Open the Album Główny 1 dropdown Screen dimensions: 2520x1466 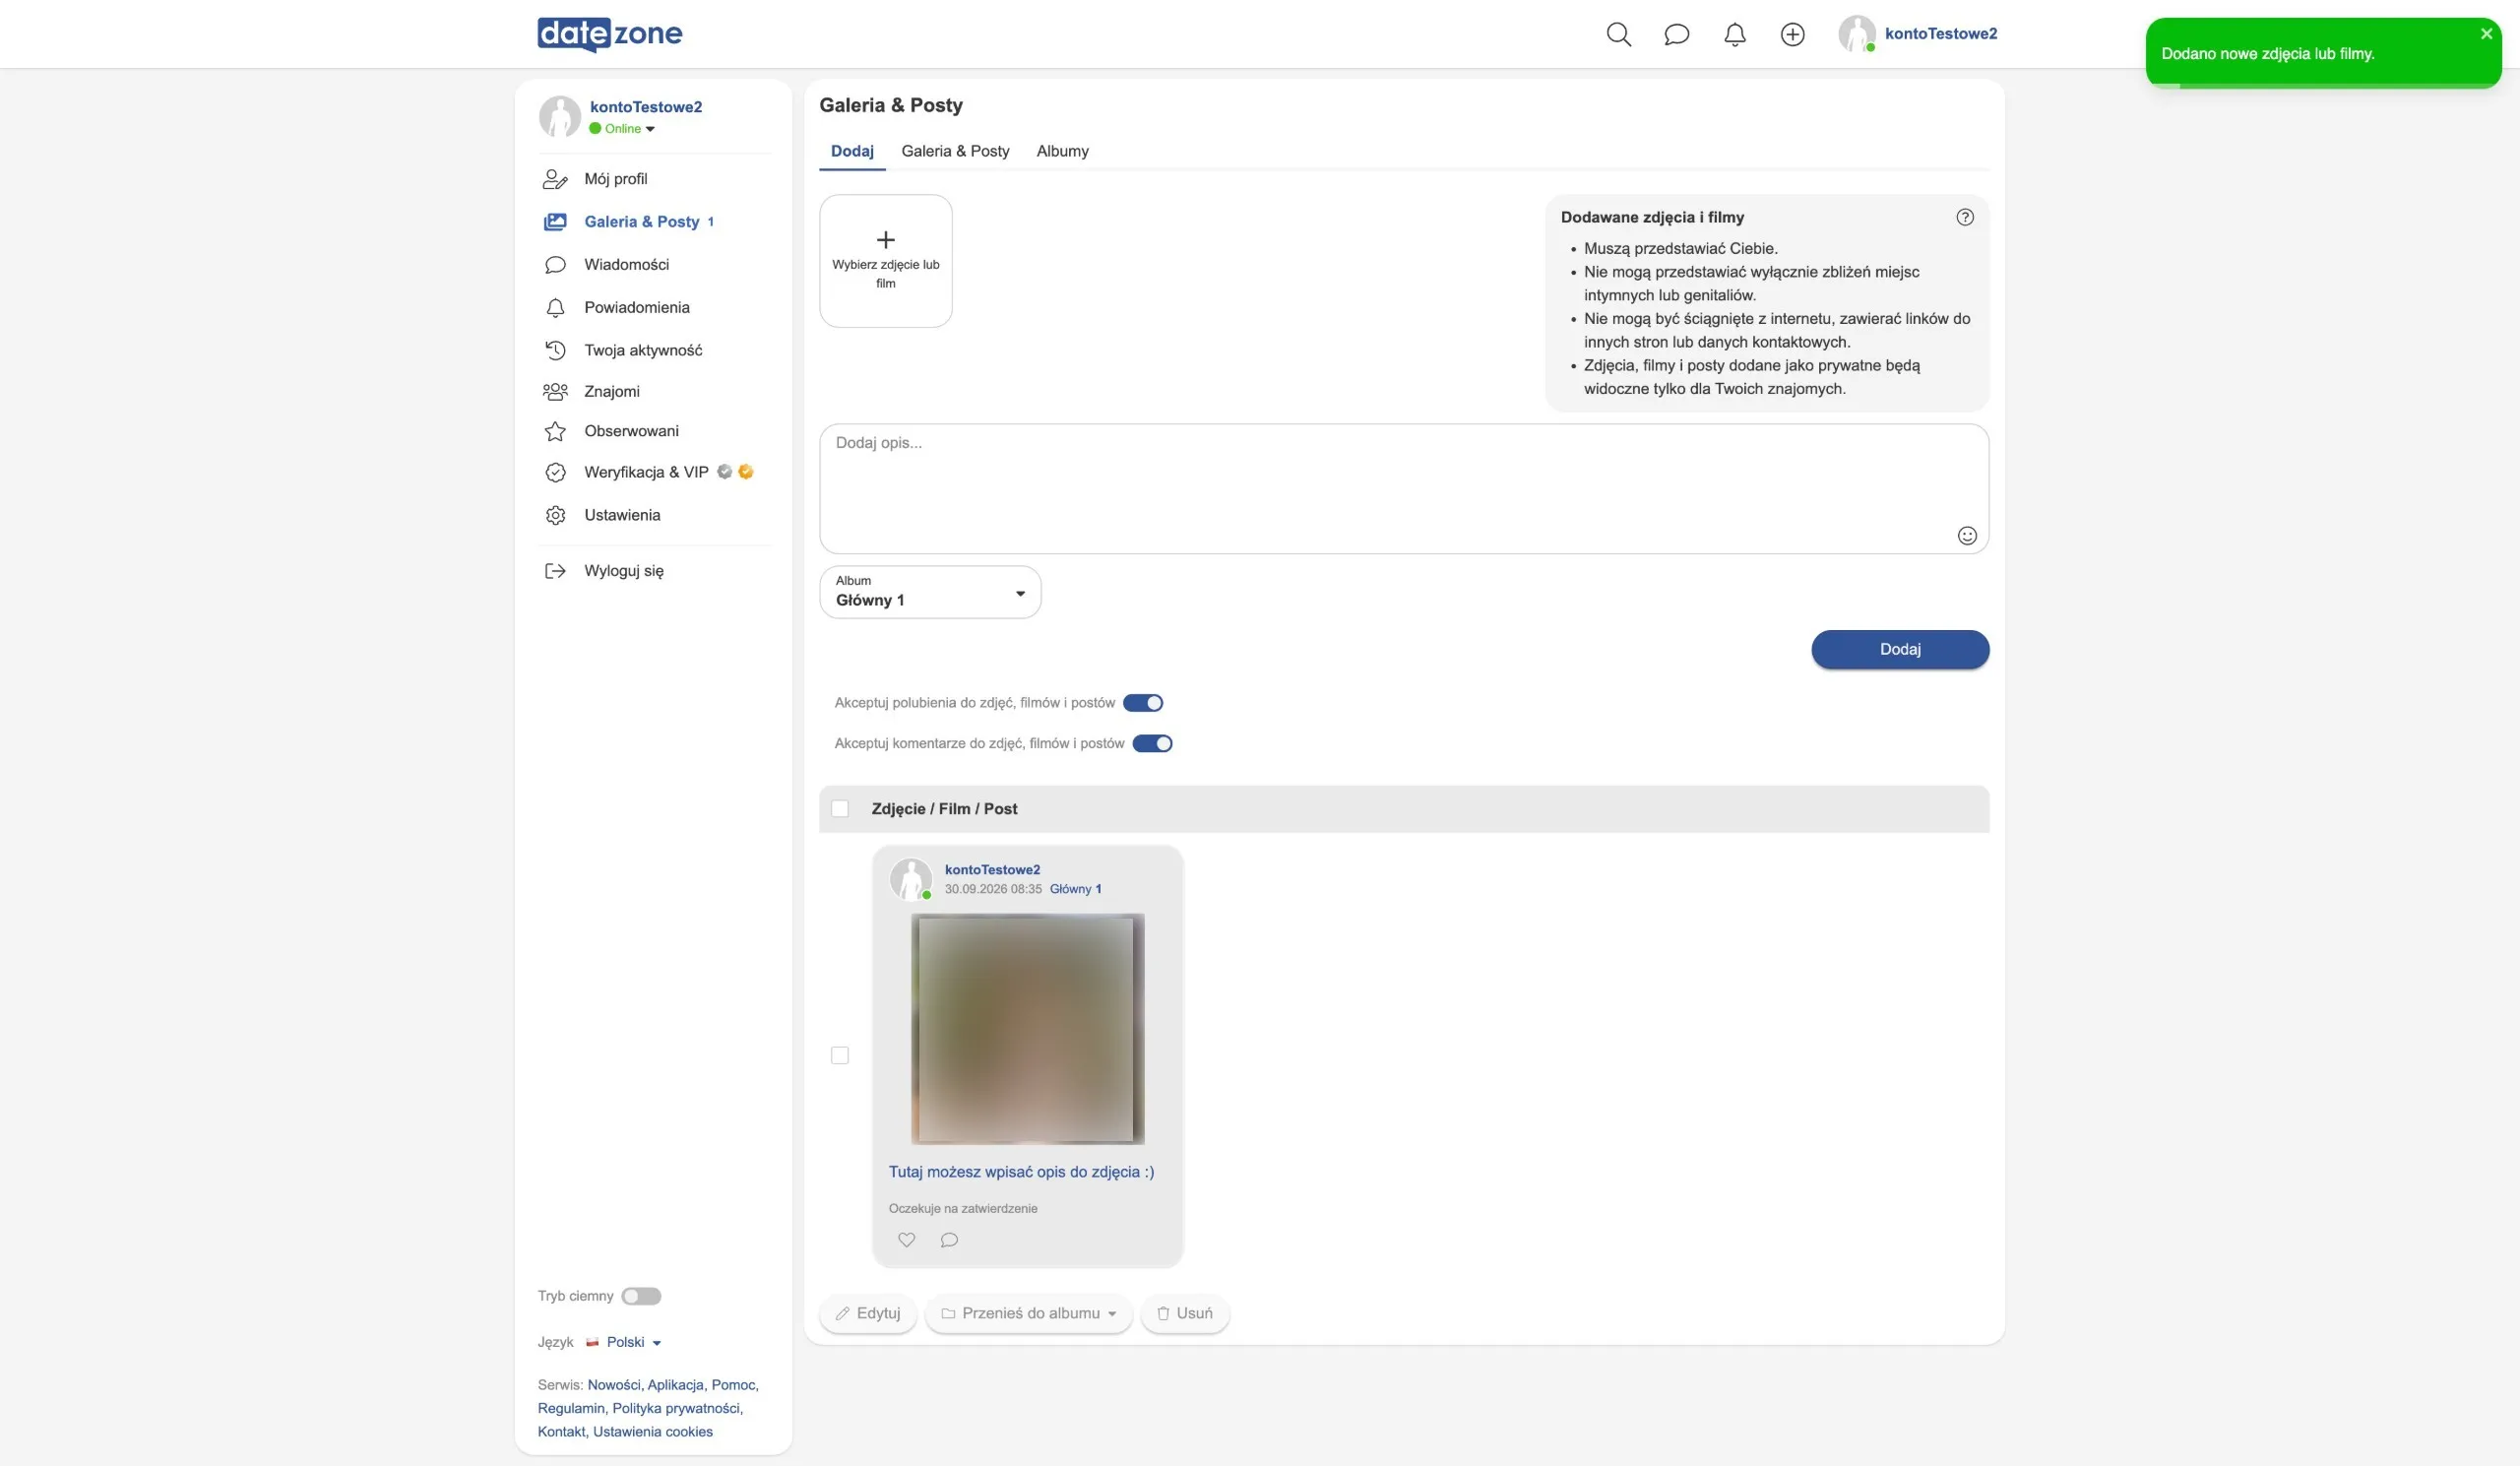point(930,592)
